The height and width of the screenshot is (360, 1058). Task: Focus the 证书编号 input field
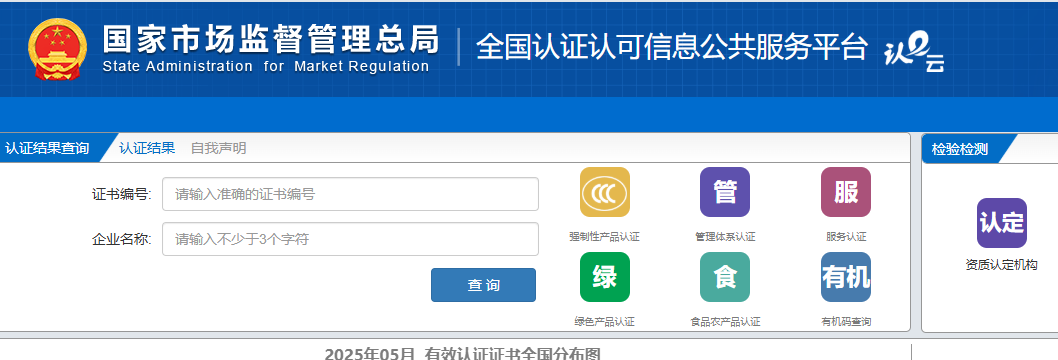point(350,194)
